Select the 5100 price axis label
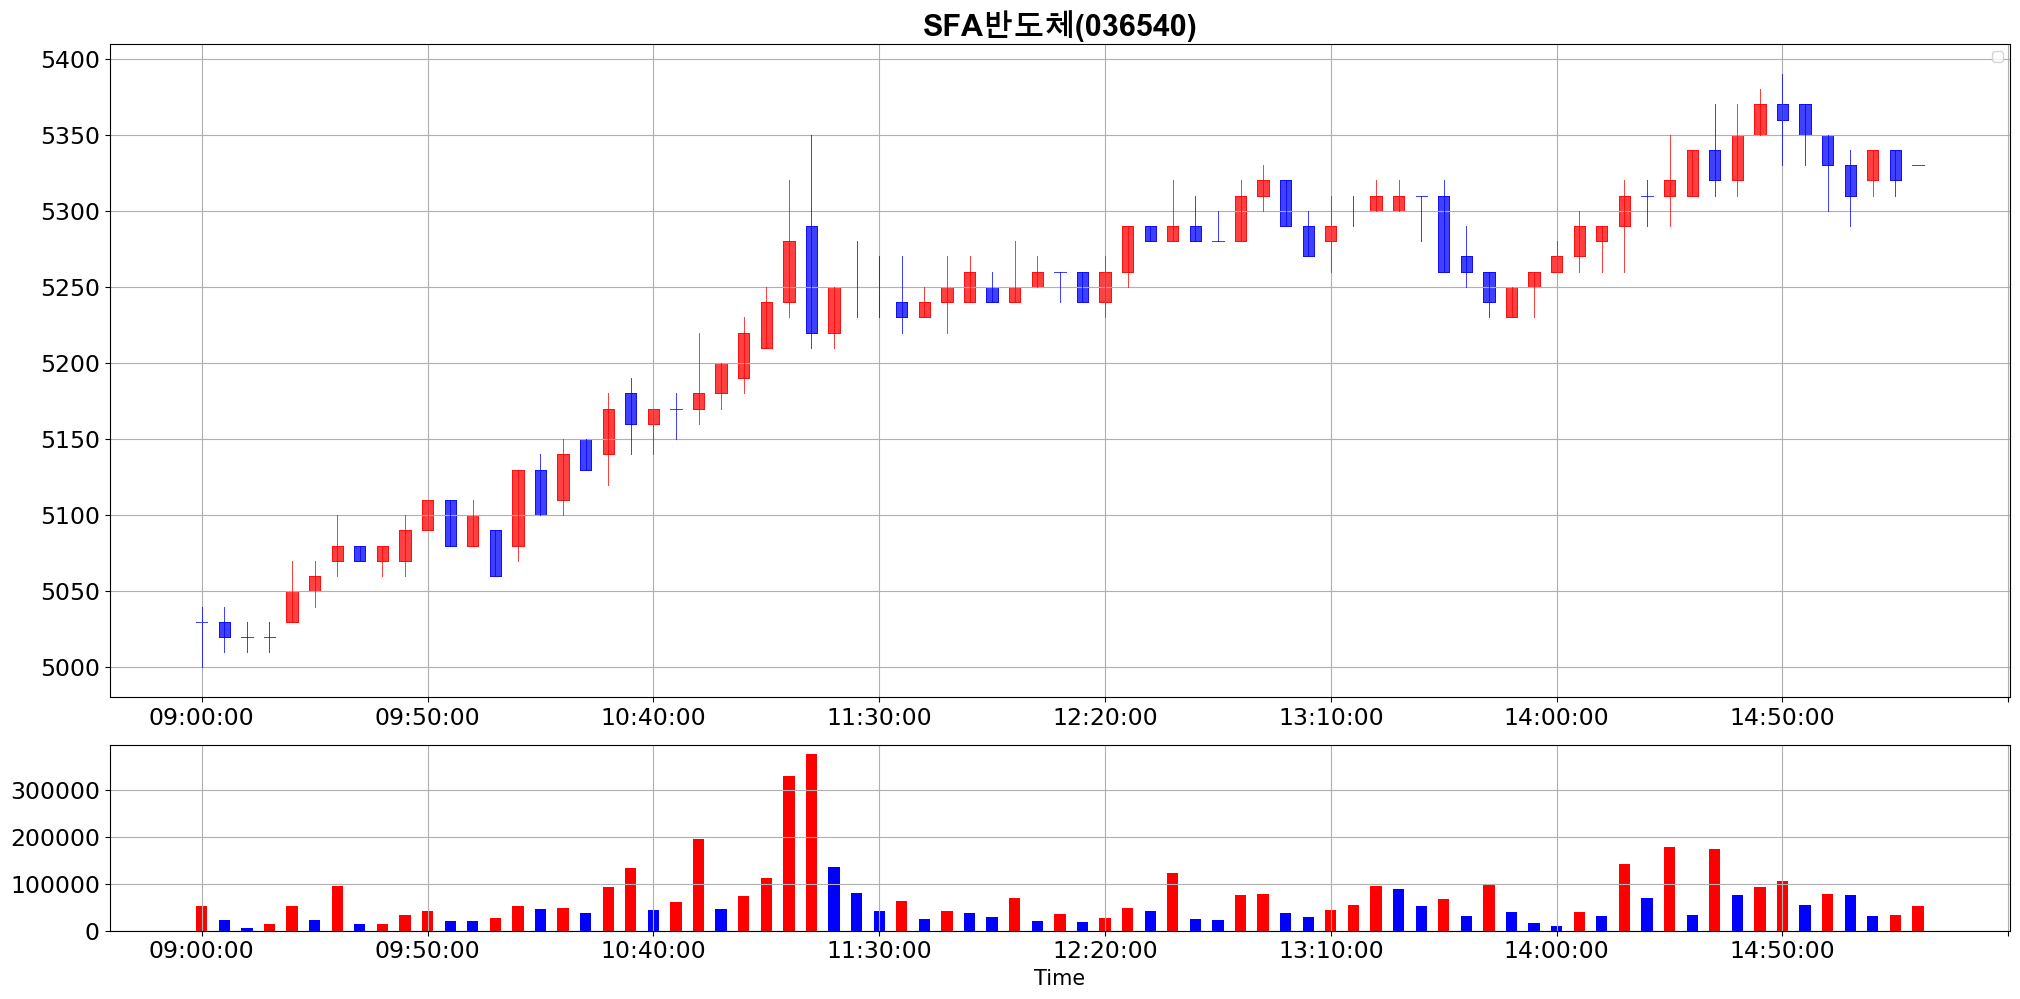 point(71,516)
